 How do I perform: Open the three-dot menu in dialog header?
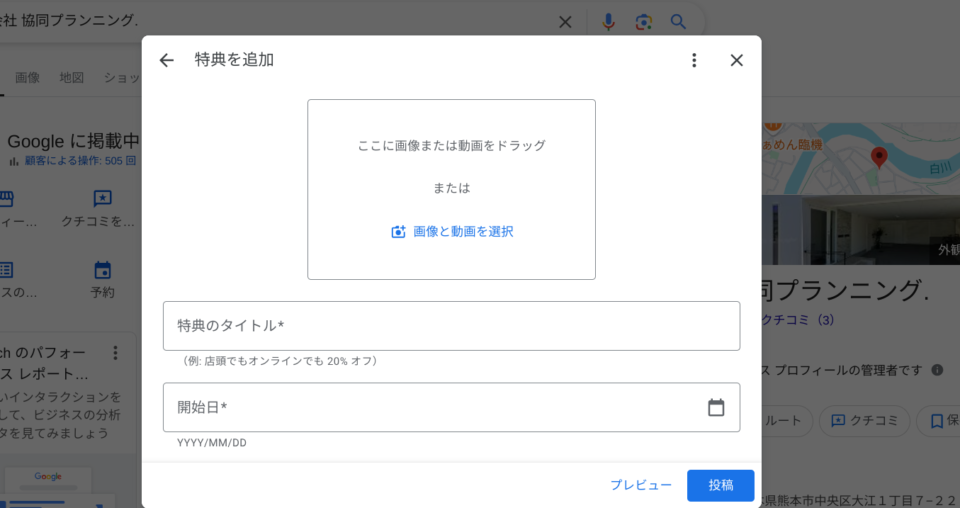coord(694,60)
